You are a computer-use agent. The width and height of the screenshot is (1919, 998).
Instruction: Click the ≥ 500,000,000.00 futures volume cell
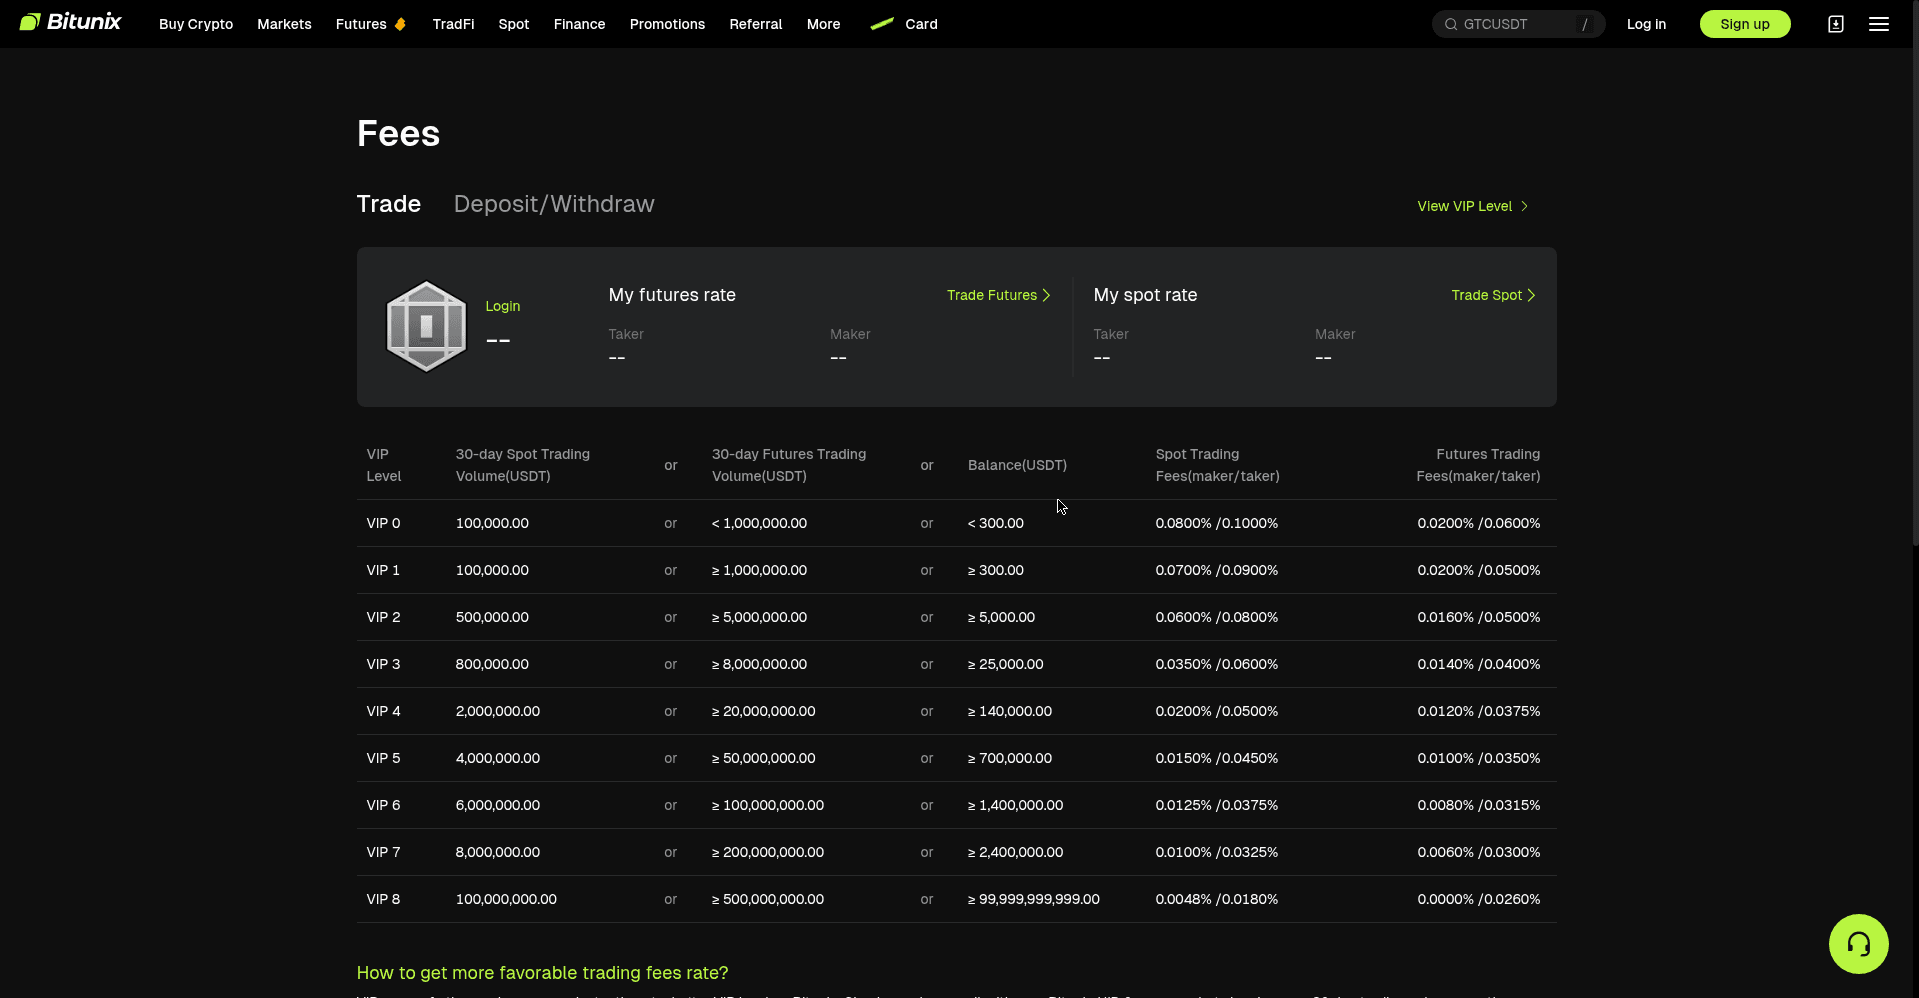768,899
